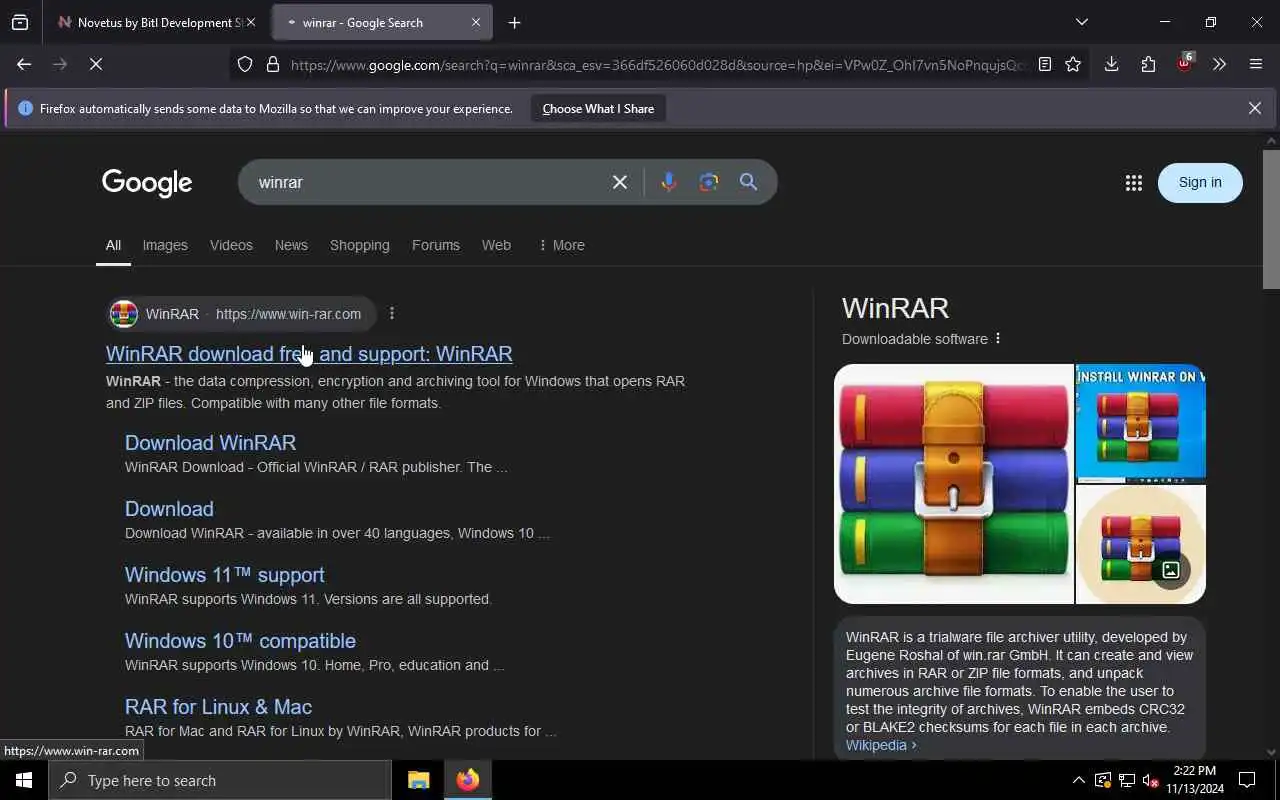Open RAR for Linux & Mac sitelink
Viewport: 1280px width, 800px height.
click(x=218, y=706)
